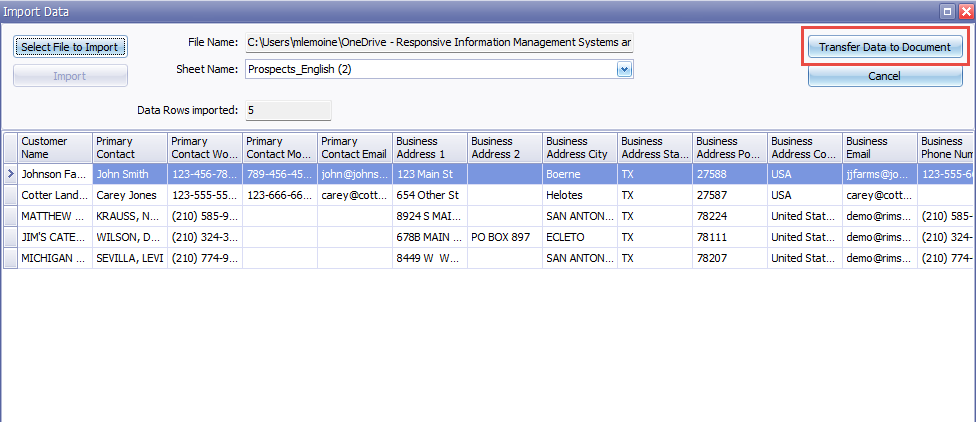Image resolution: width=976 pixels, height=422 pixels.
Task: Open the Sheet Name dropdown arrow
Action: tap(624, 69)
